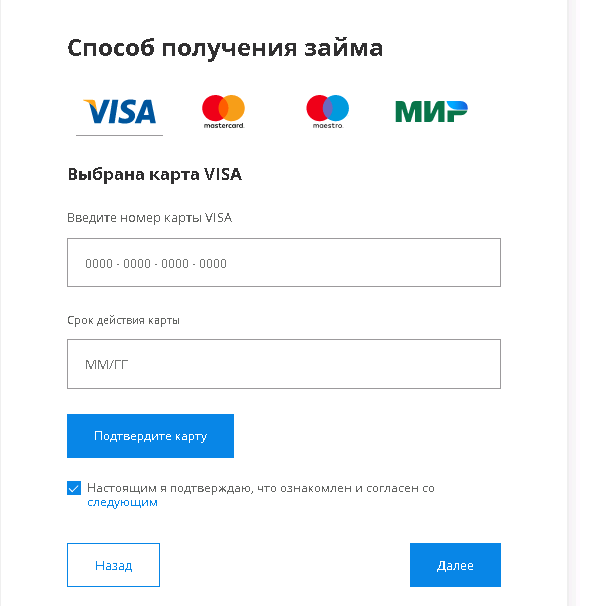Click the 'Настоящим я подтверждаю' agreement text
Viewport: 603px width, 606px height.
tap(260, 488)
